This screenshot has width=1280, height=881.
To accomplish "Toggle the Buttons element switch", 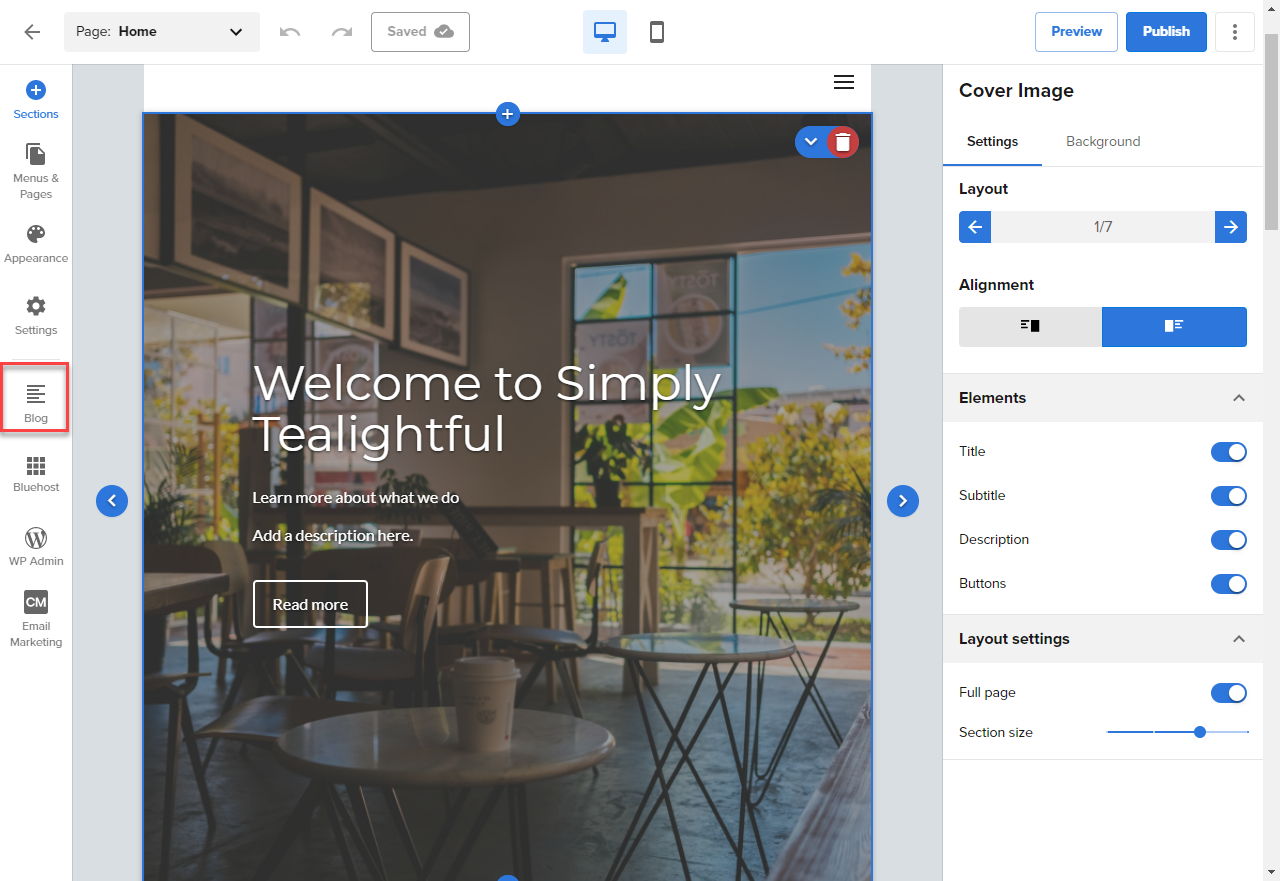I will click(1229, 584).
